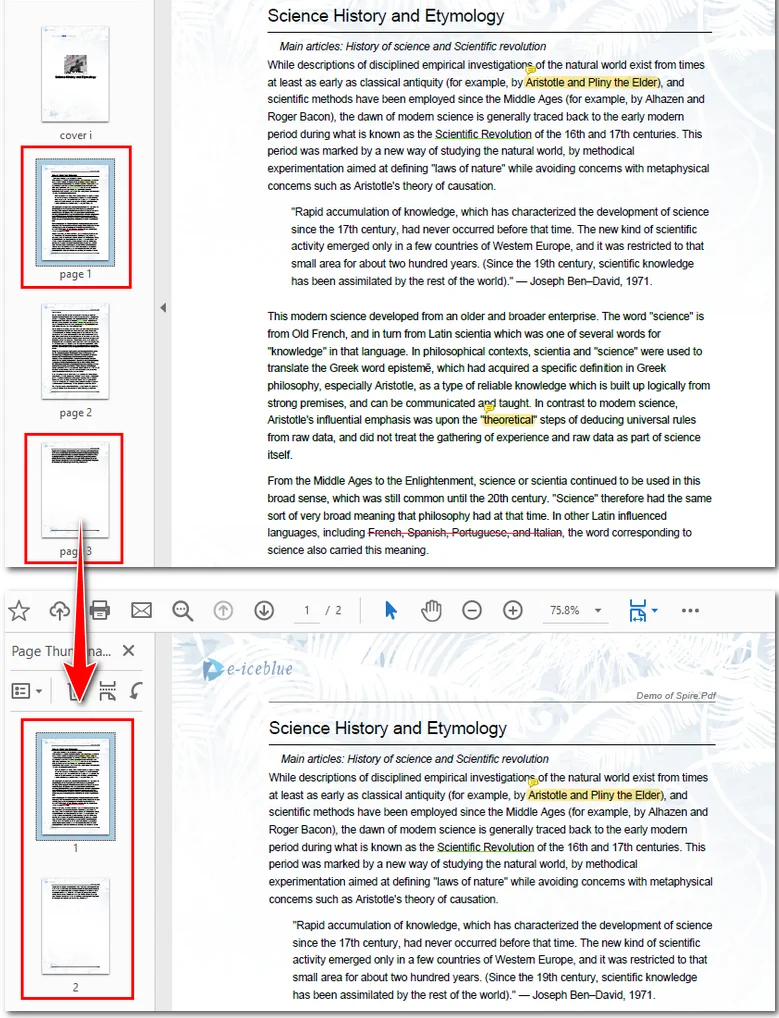
Task: Click 'Main articles: History of science' line in upper window
Action: pyautogui.click(x=413, y=46)
